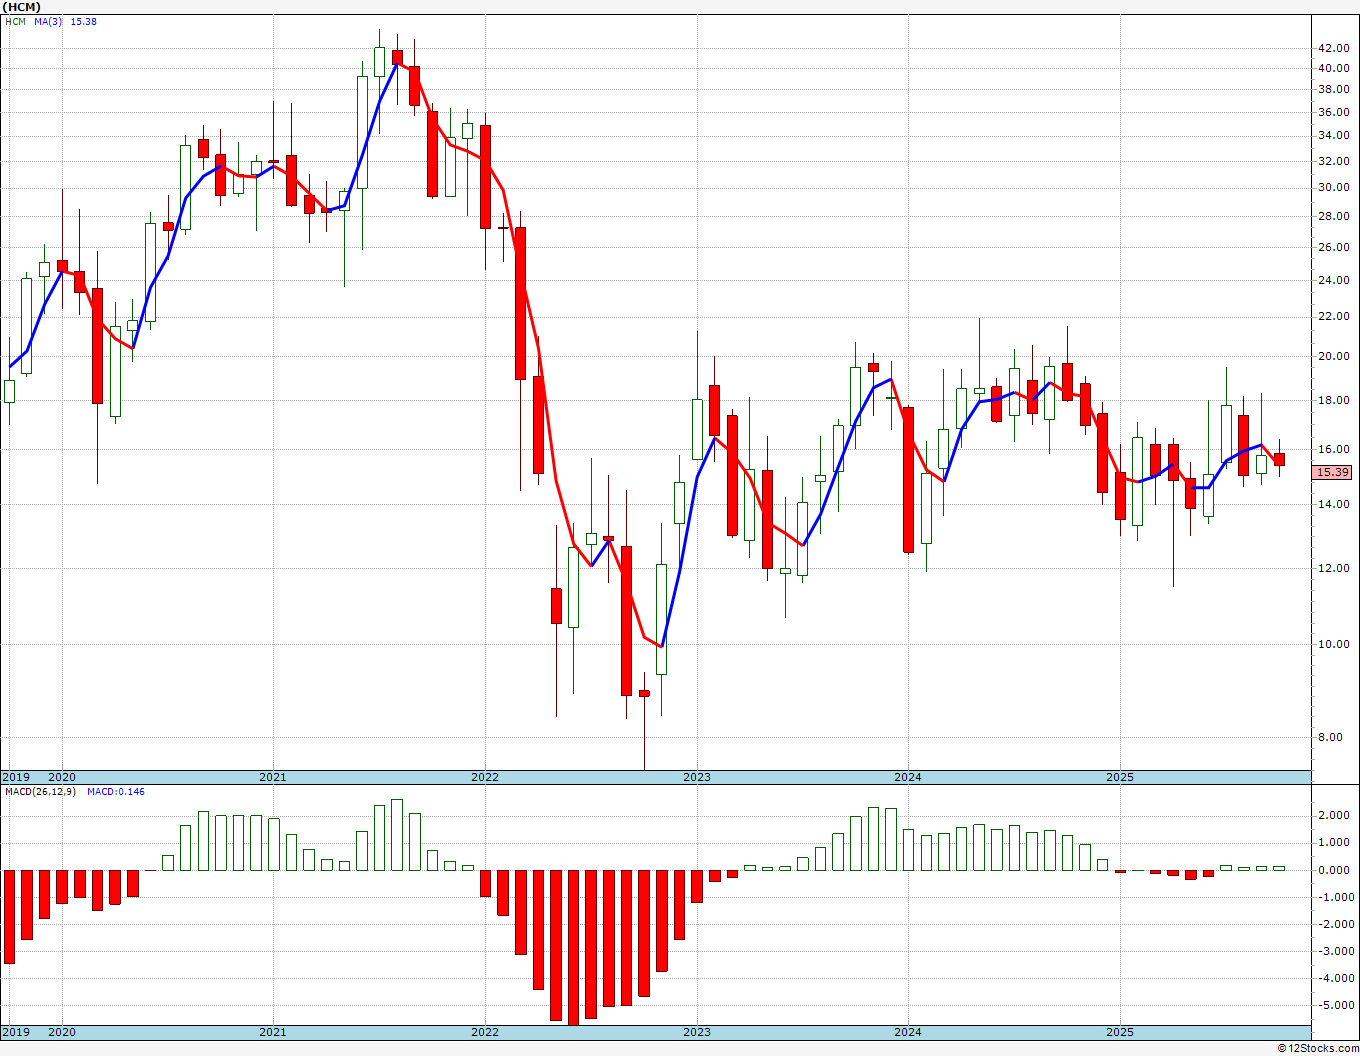Click the "42.00" price axis label
1360x1056 pixels.
tap(1333, 48)
